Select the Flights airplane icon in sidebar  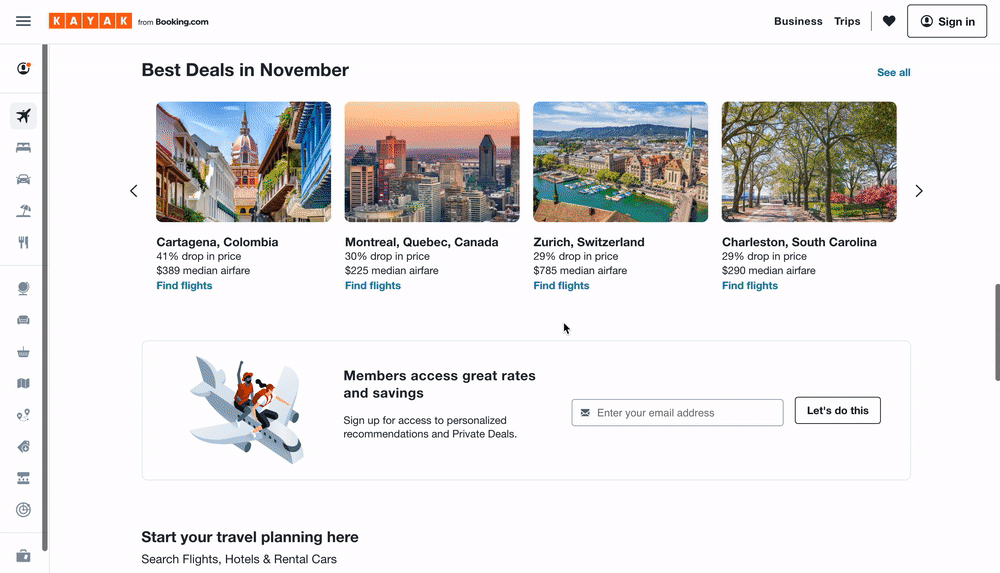pyautogui.click(x=24, y=116)
